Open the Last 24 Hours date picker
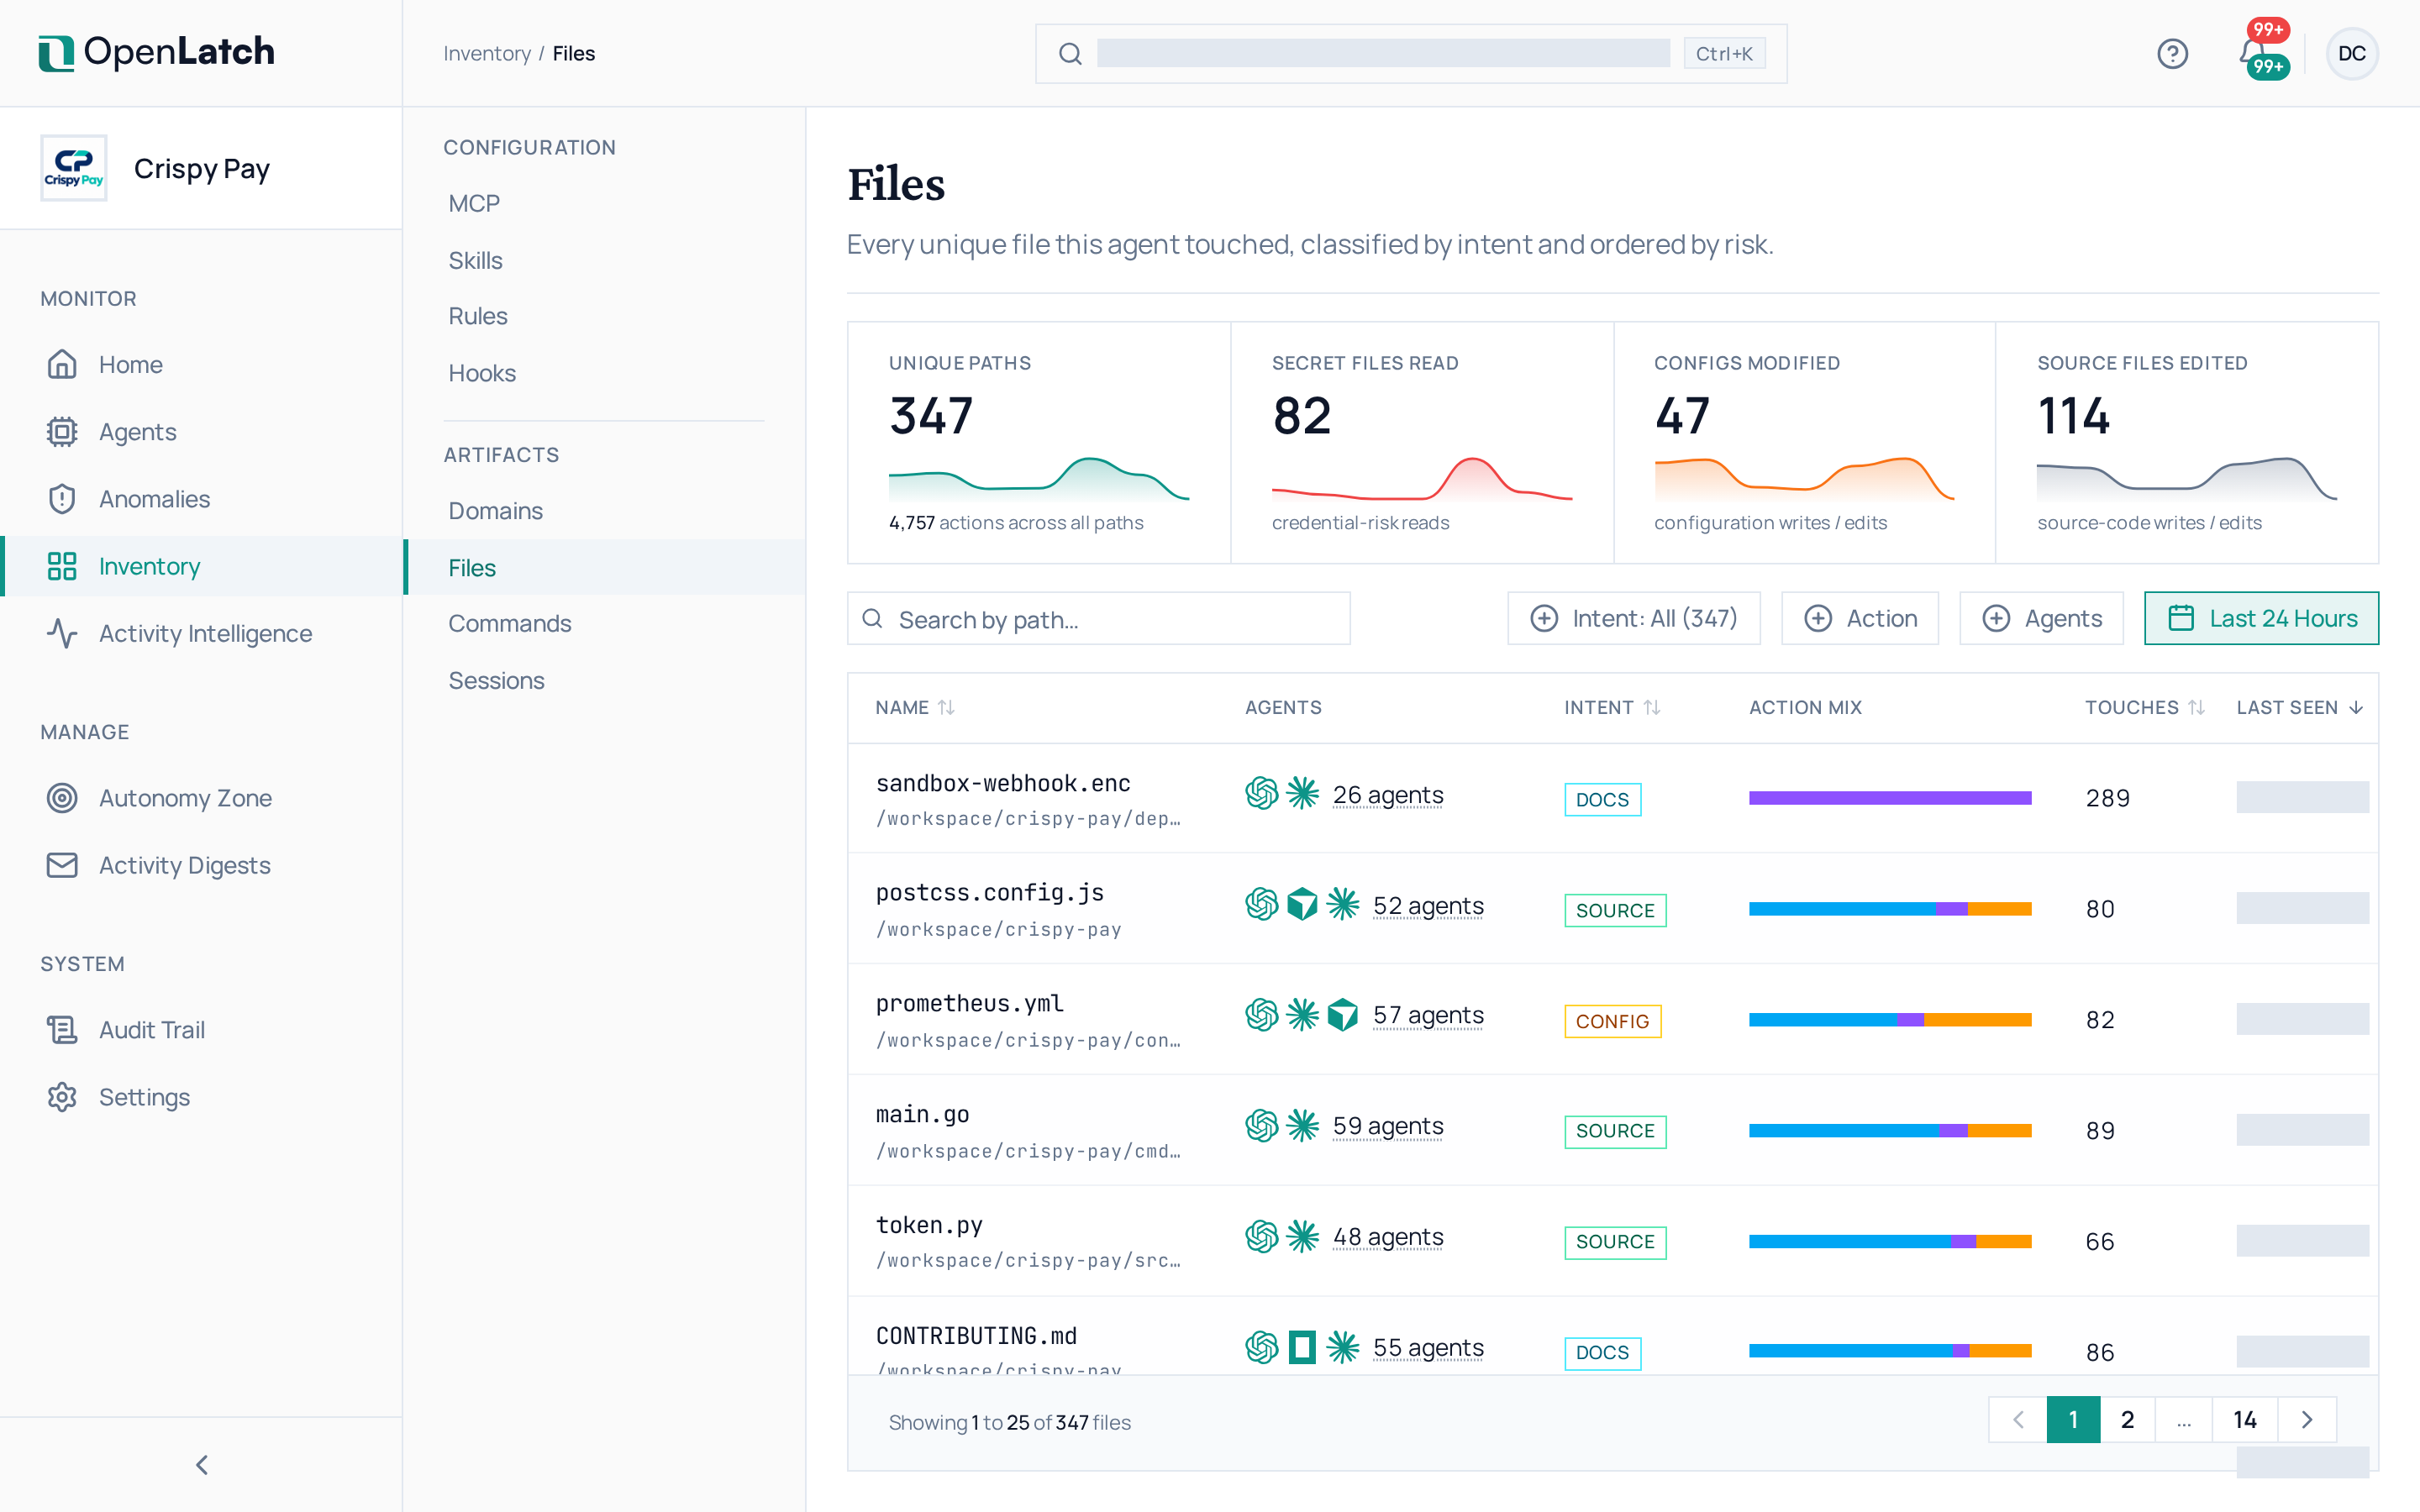Viewport: 2420px width, 1512px height. 2260,618
